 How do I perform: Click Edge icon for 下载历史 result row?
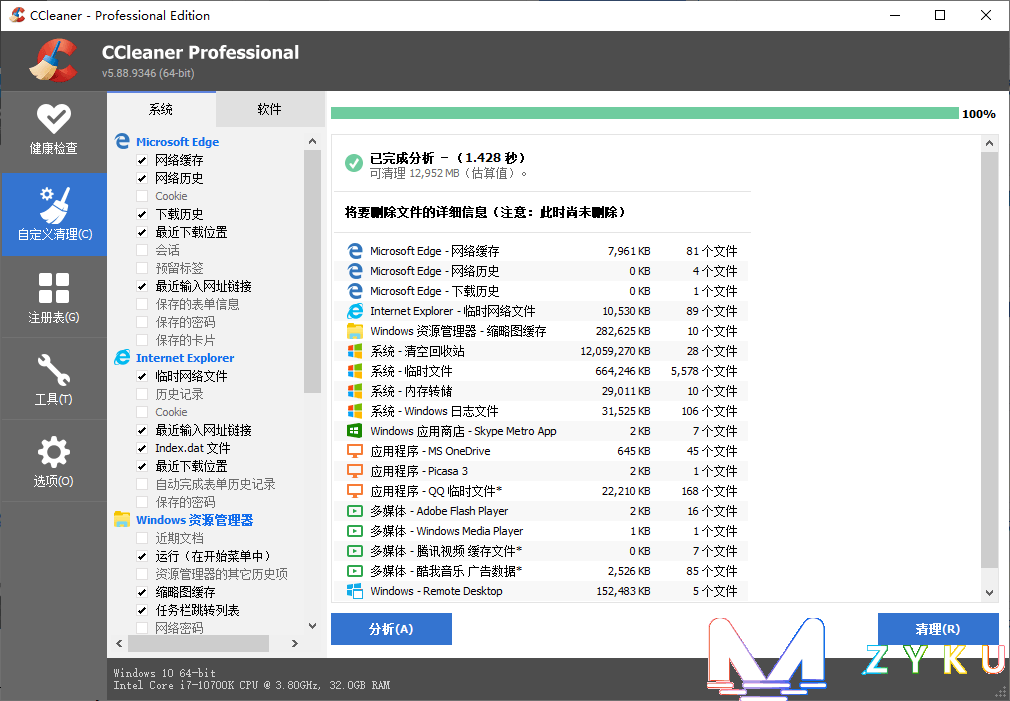355,291
